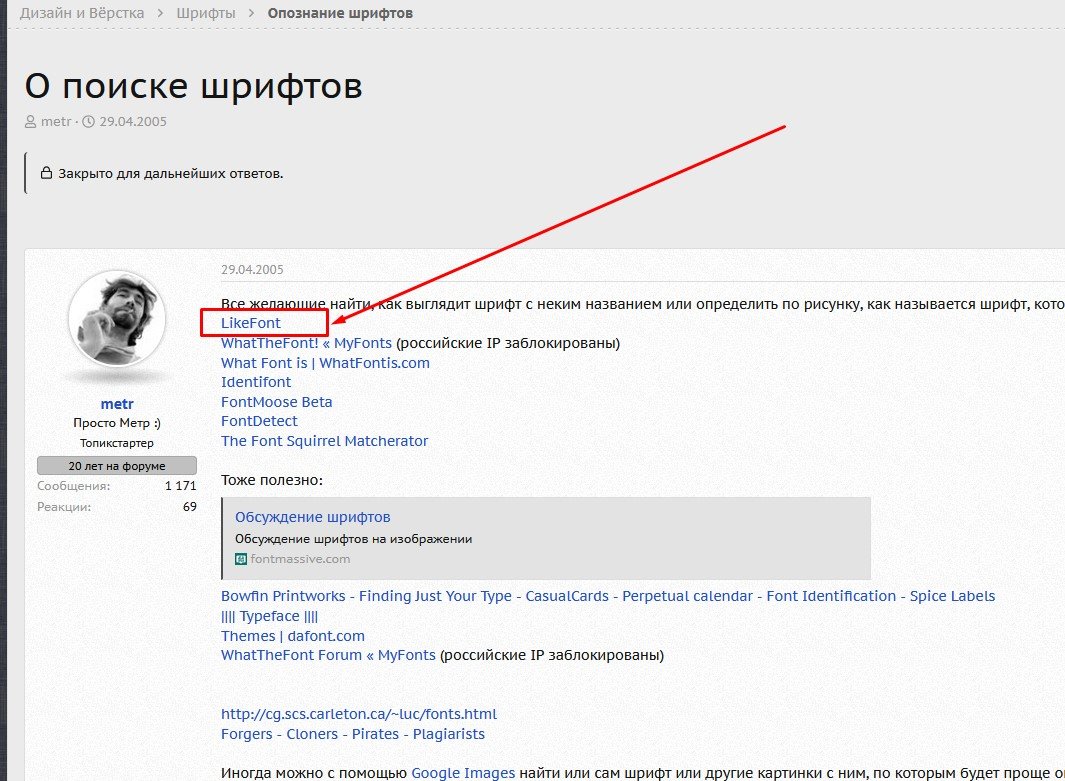View metr's avatar photo
This screenshot has height=781, width=1065.
pos(117,319)
